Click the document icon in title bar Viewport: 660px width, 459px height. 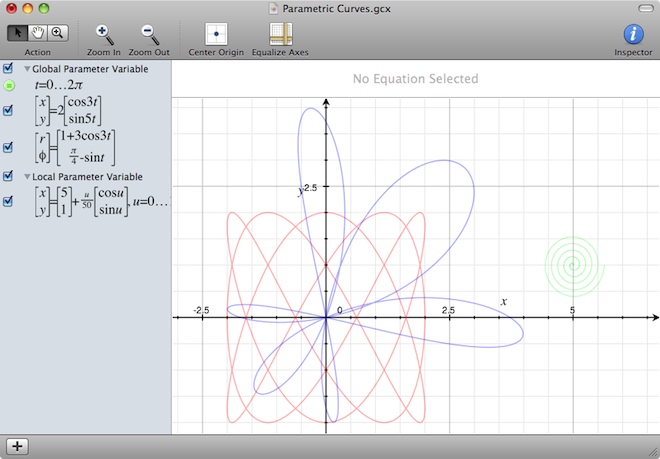(x=277, y=9)
